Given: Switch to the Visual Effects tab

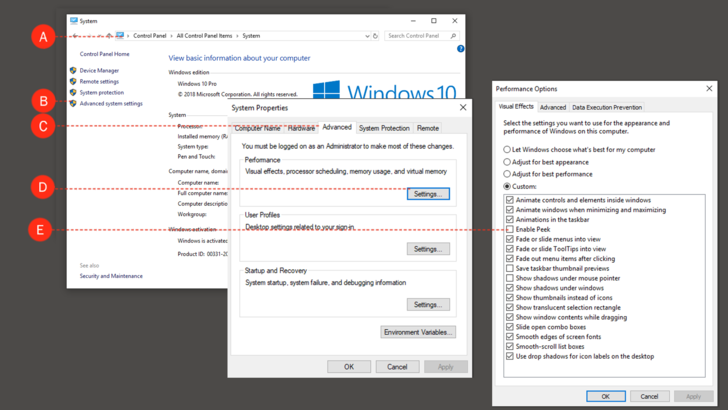Looking at the screenshot, I should click(516, 106).
